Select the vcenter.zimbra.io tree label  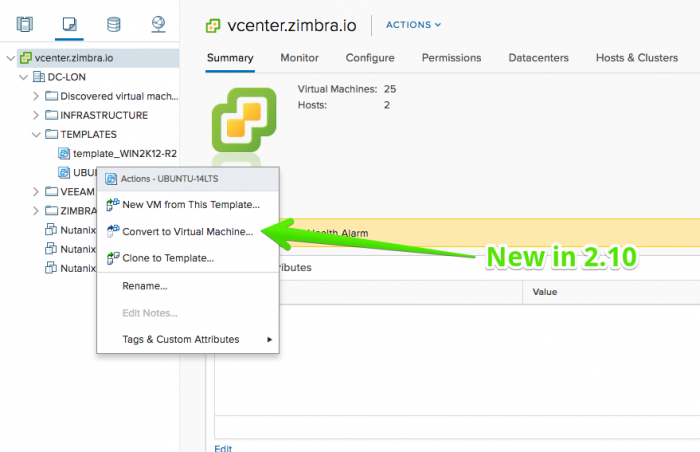pyautogui.click(x=74, y=58)
